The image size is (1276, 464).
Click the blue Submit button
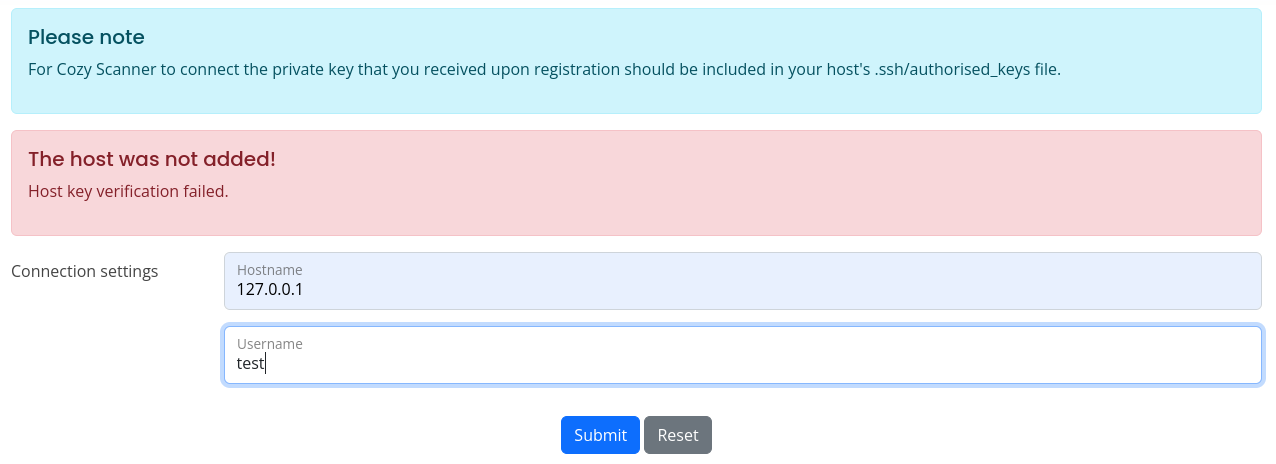600,435
